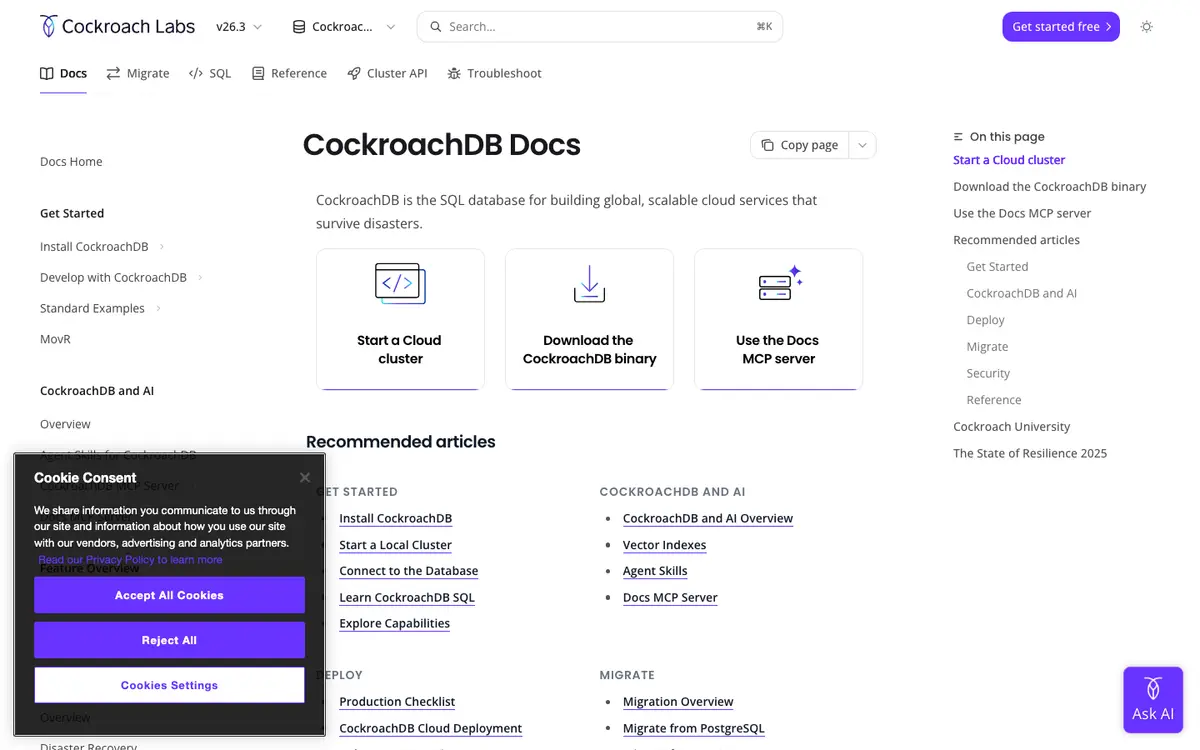Open the Install CockroachDB article link
Image resolution: width=1200 pixels, height=750 pixels.
click(395, 518)
